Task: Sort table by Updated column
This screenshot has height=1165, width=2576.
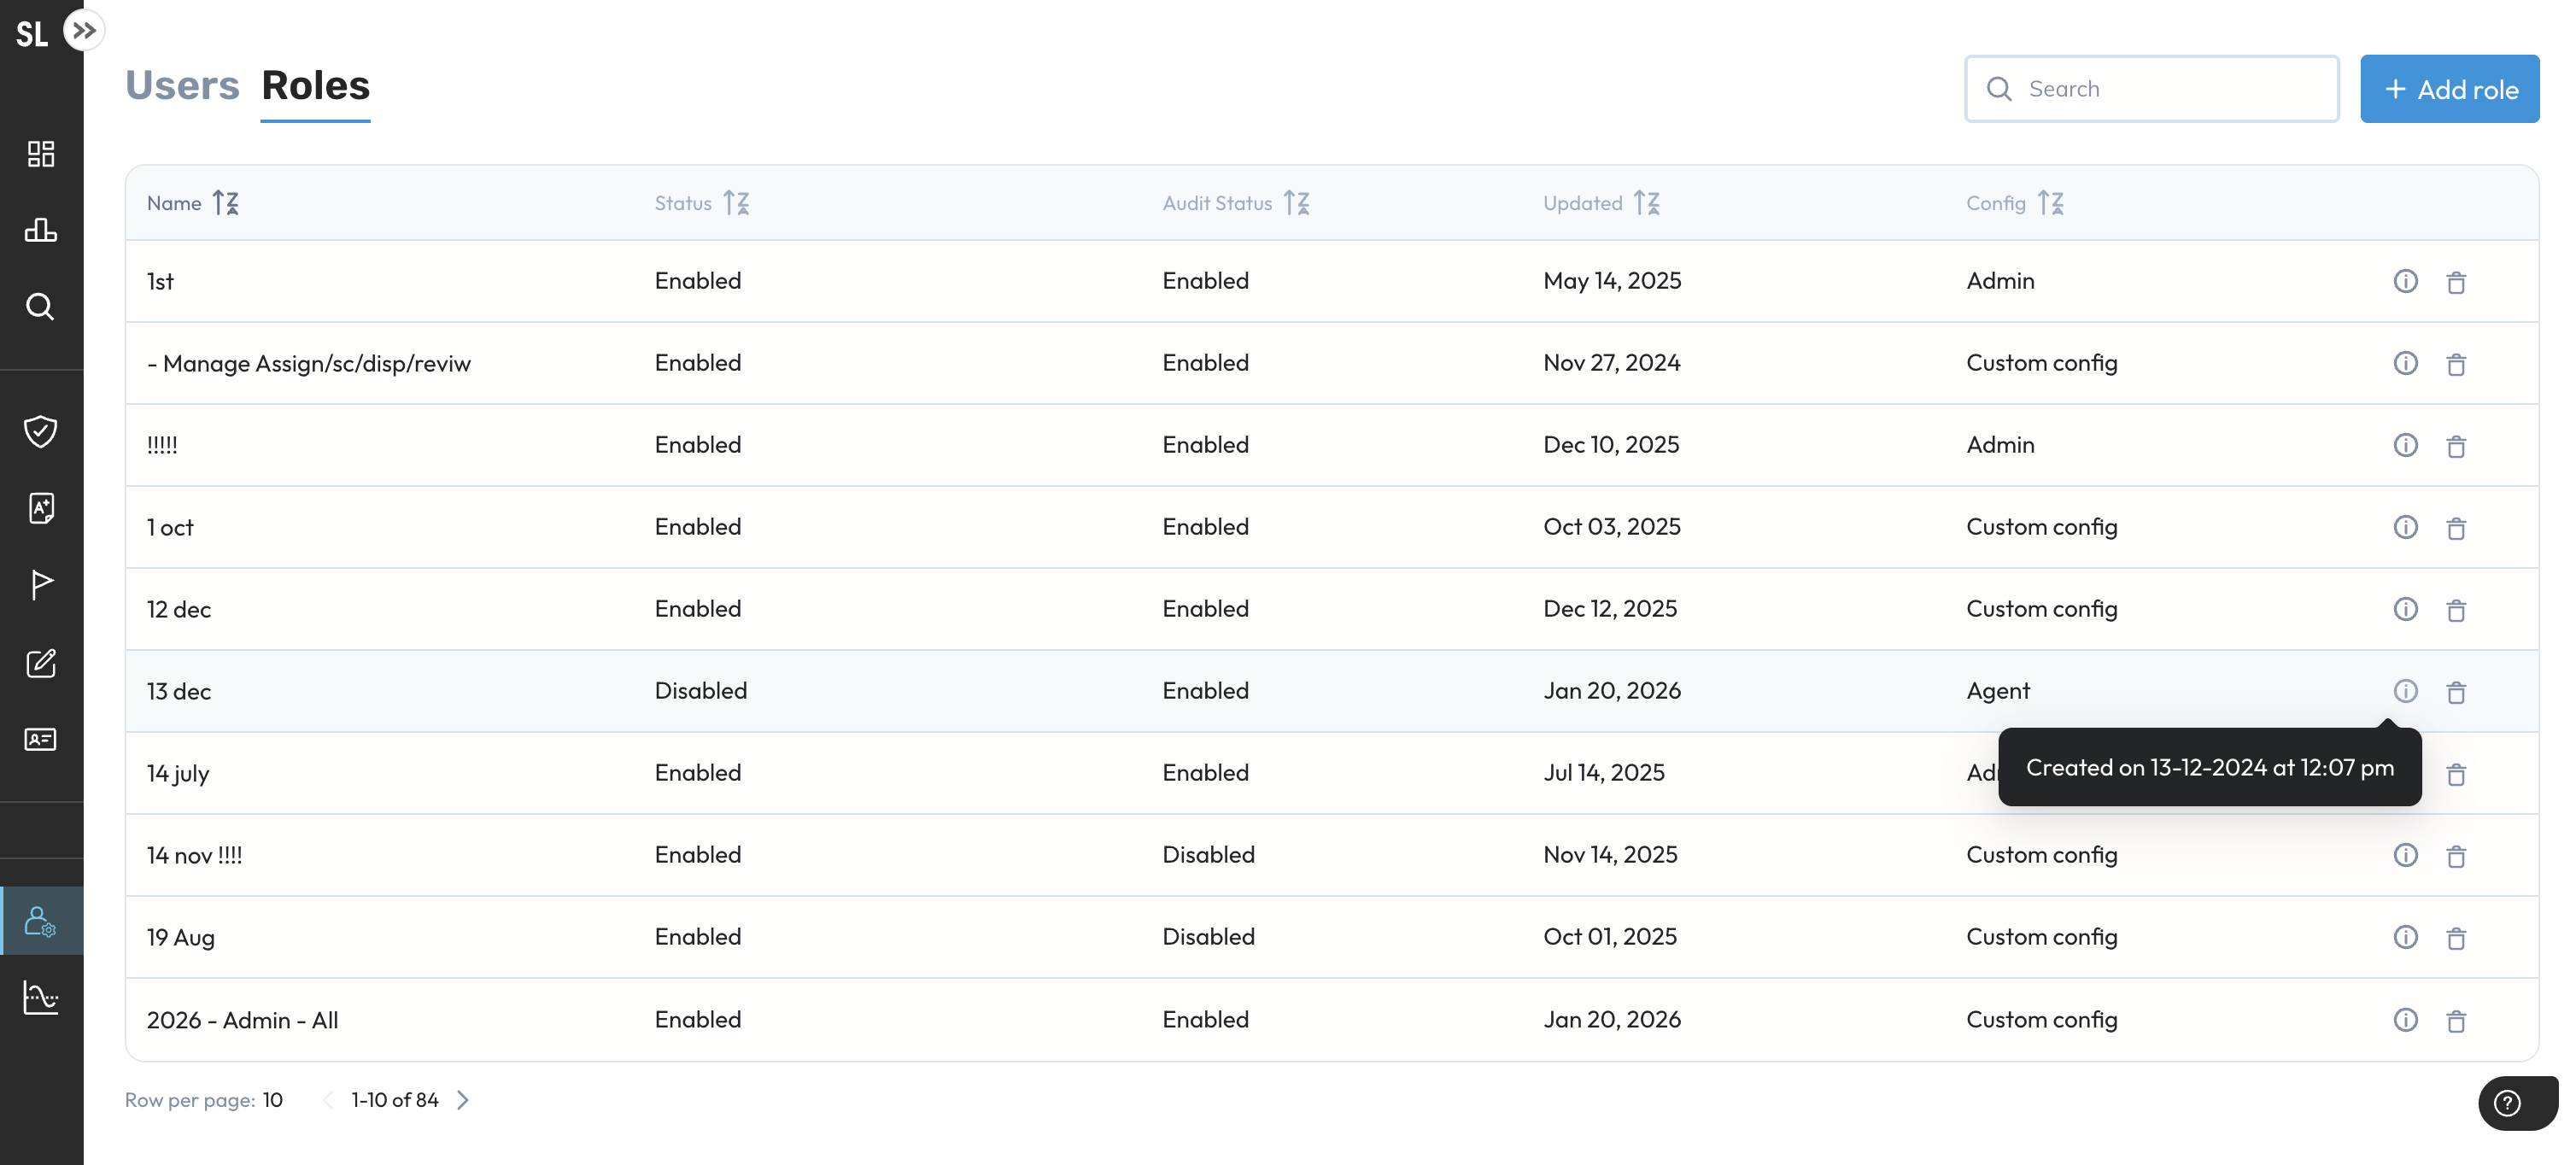Action: tap(1647, 203)
